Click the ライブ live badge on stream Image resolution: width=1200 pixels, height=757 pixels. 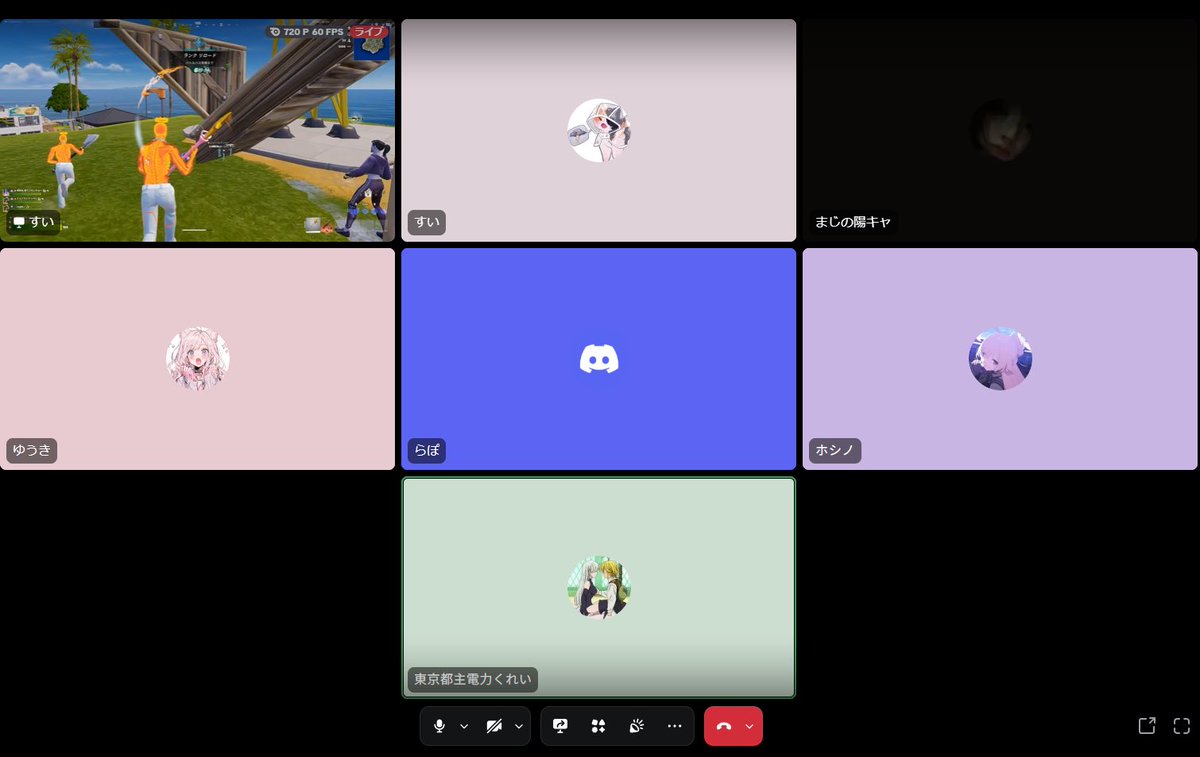click(x=369, y=32)
